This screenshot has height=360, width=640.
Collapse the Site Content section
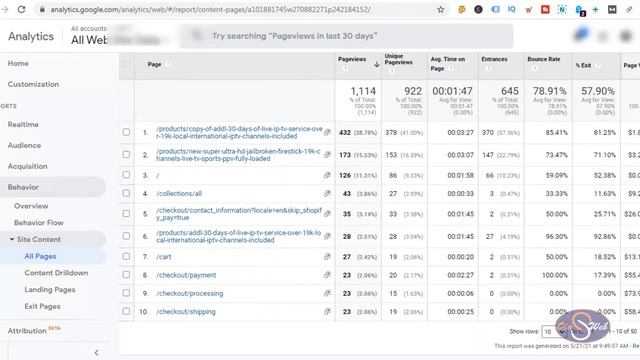click(12, 239)
